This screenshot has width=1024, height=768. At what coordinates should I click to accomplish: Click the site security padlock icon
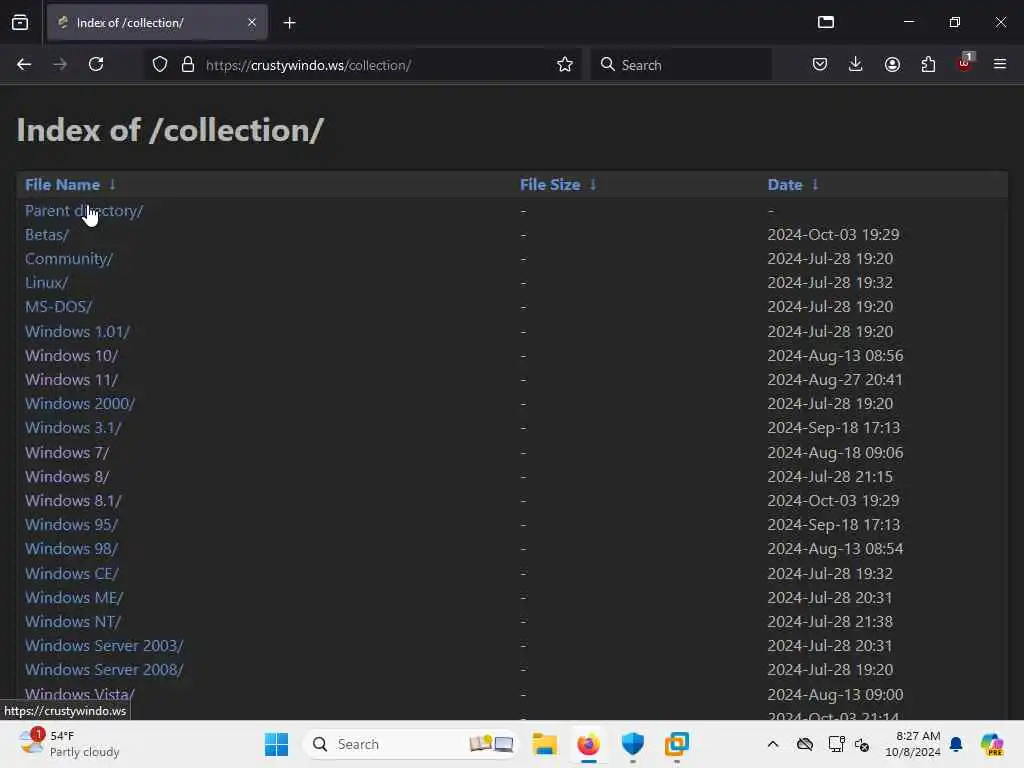188,65
